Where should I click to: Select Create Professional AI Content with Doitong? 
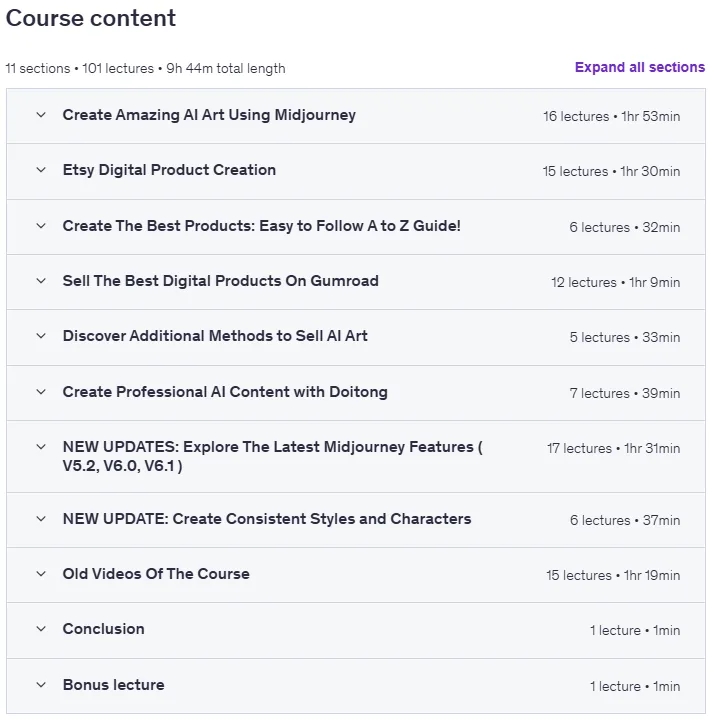point(225,392)
